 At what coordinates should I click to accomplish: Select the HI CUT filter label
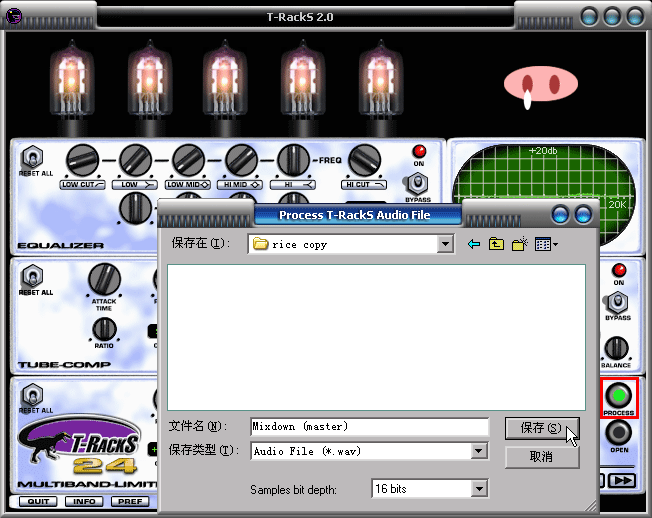pyautogui.click(x=364, y=185)
